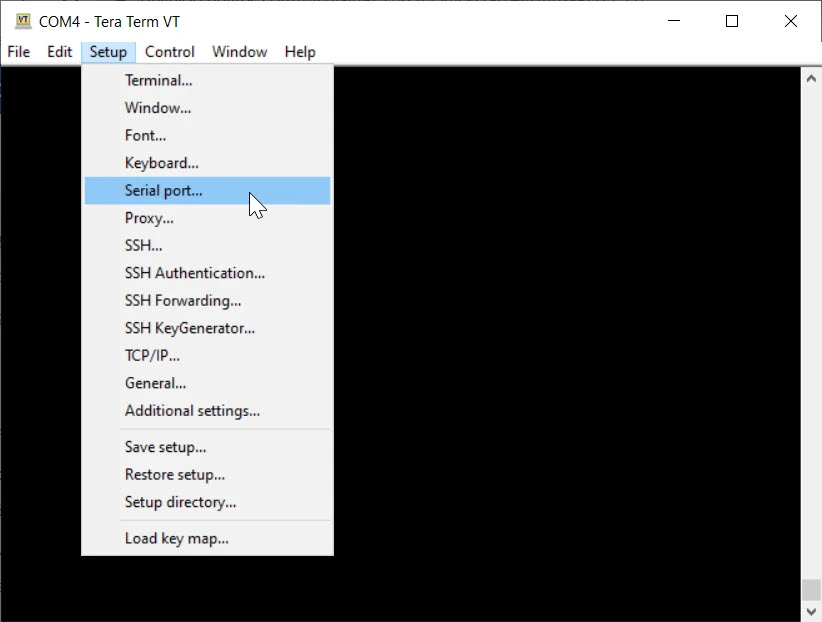This screenshot has height=622, width=822.
Task: Open SSH Authentication... settings
Action: pyautogui.click(x=194, y=273)
